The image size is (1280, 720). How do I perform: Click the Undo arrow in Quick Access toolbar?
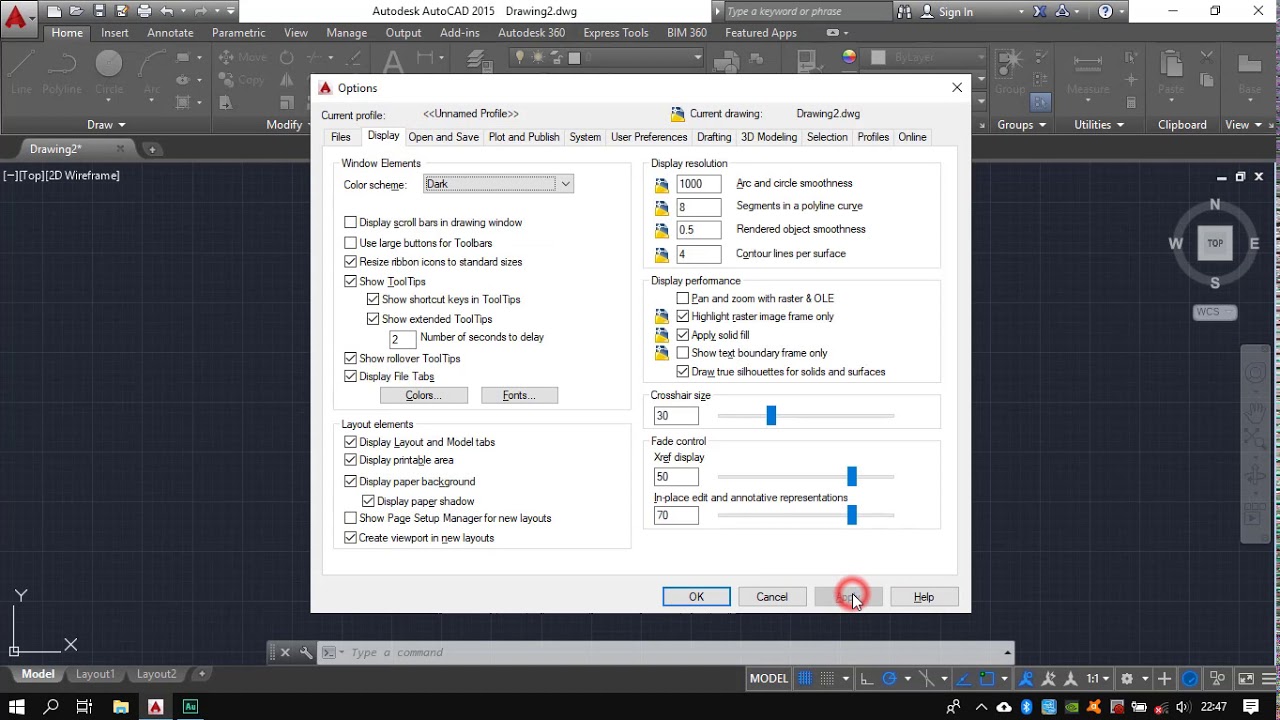167,12
